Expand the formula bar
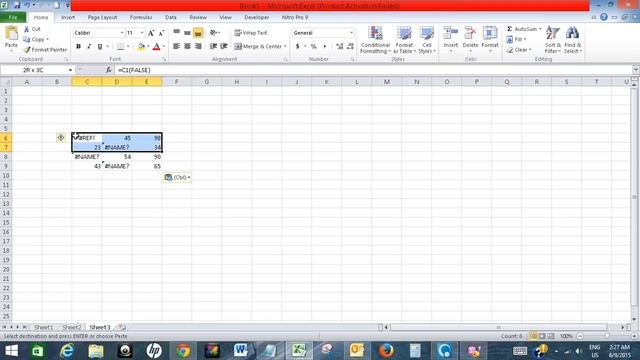 [636, 70]
